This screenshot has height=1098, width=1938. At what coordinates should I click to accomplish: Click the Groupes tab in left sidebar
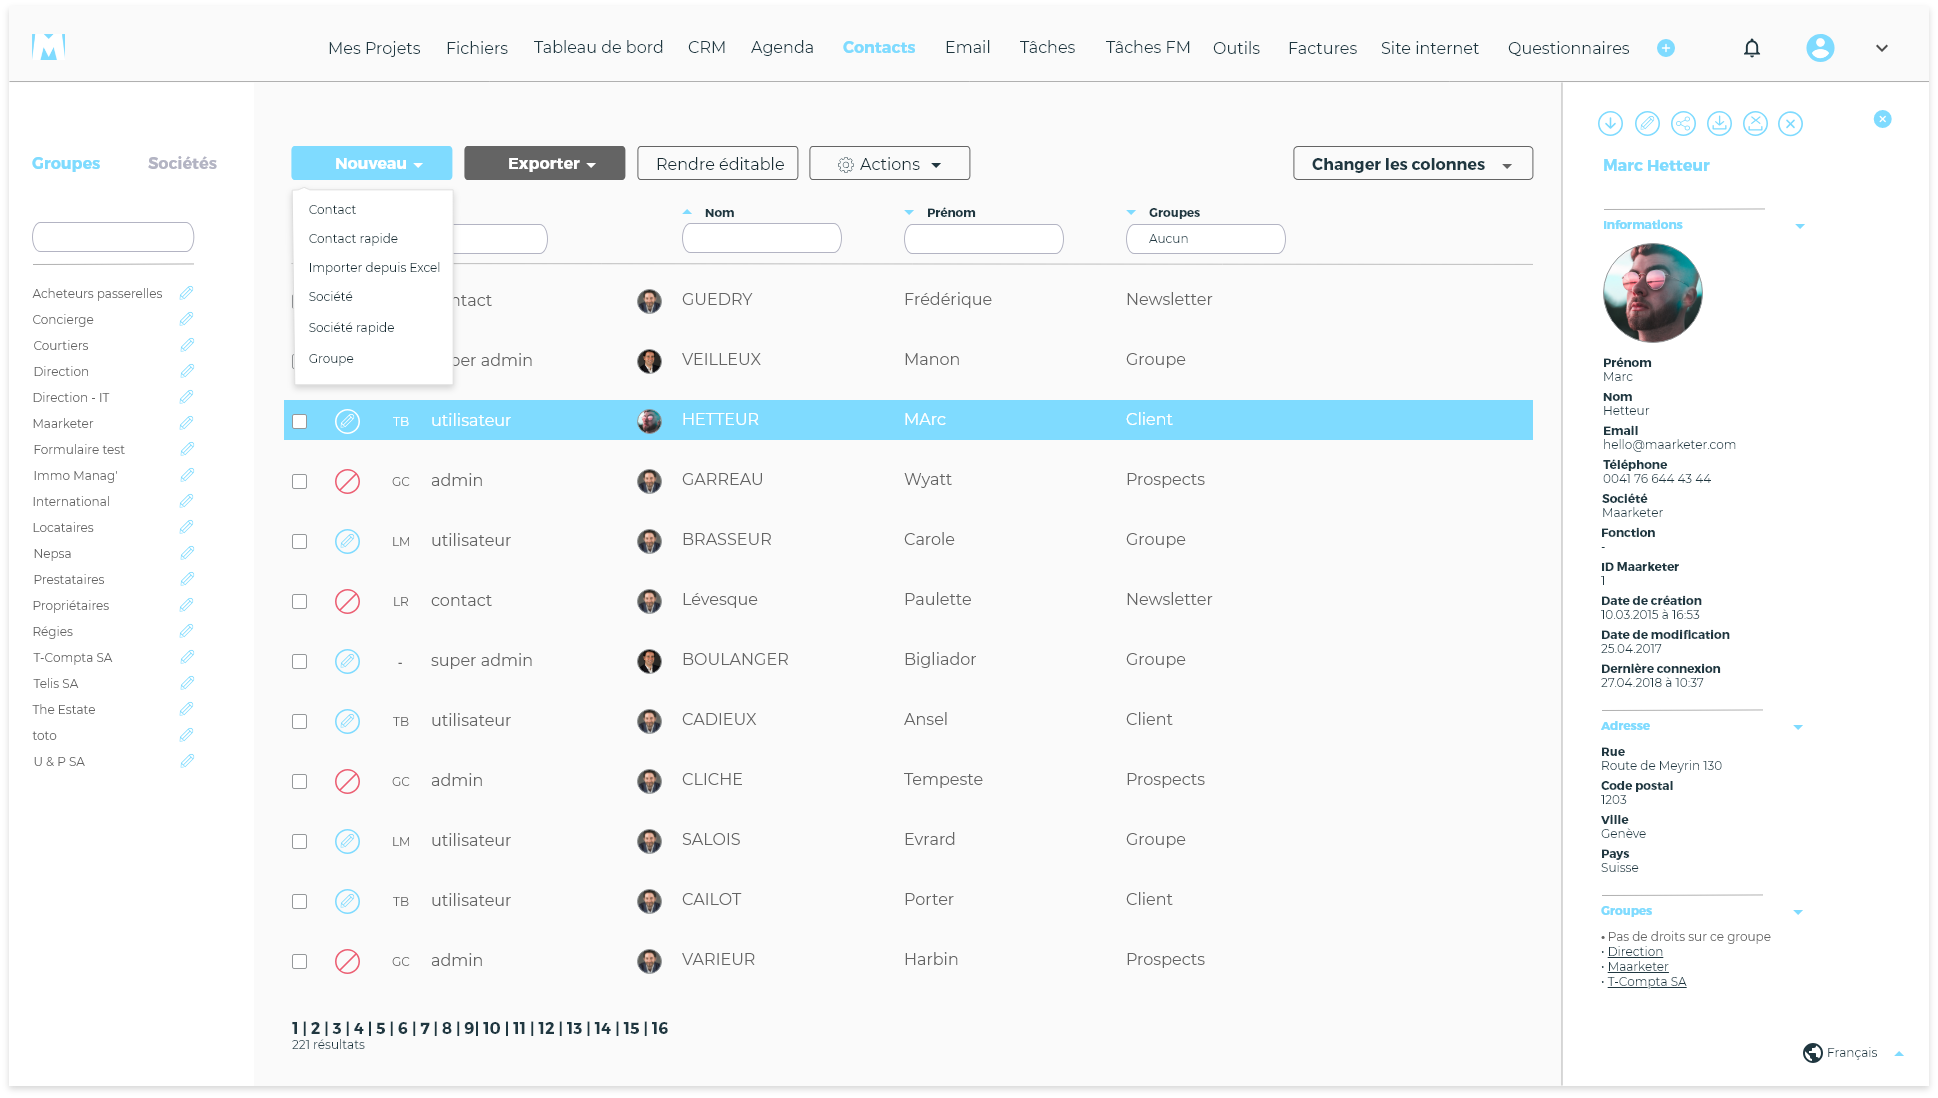click(67, 162)
